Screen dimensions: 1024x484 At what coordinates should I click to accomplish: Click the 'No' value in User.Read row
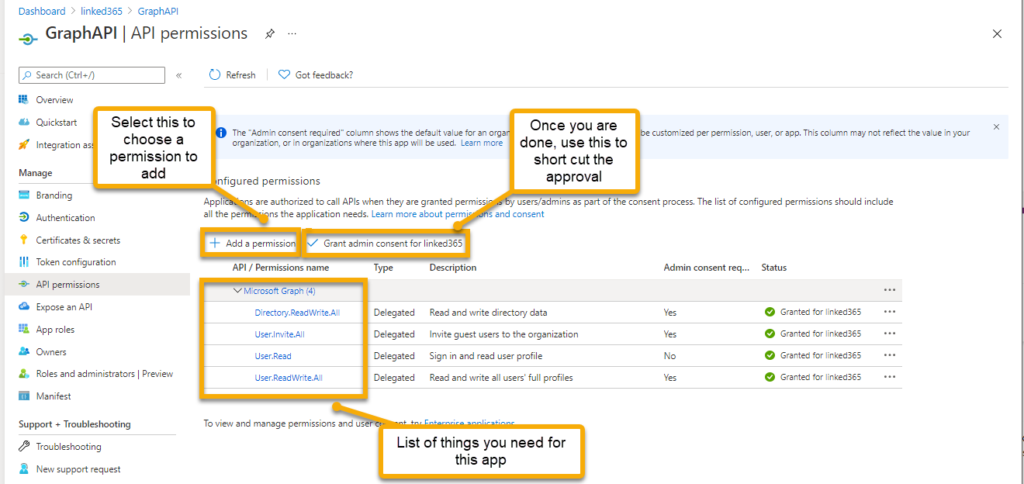[x=669, y=356]
